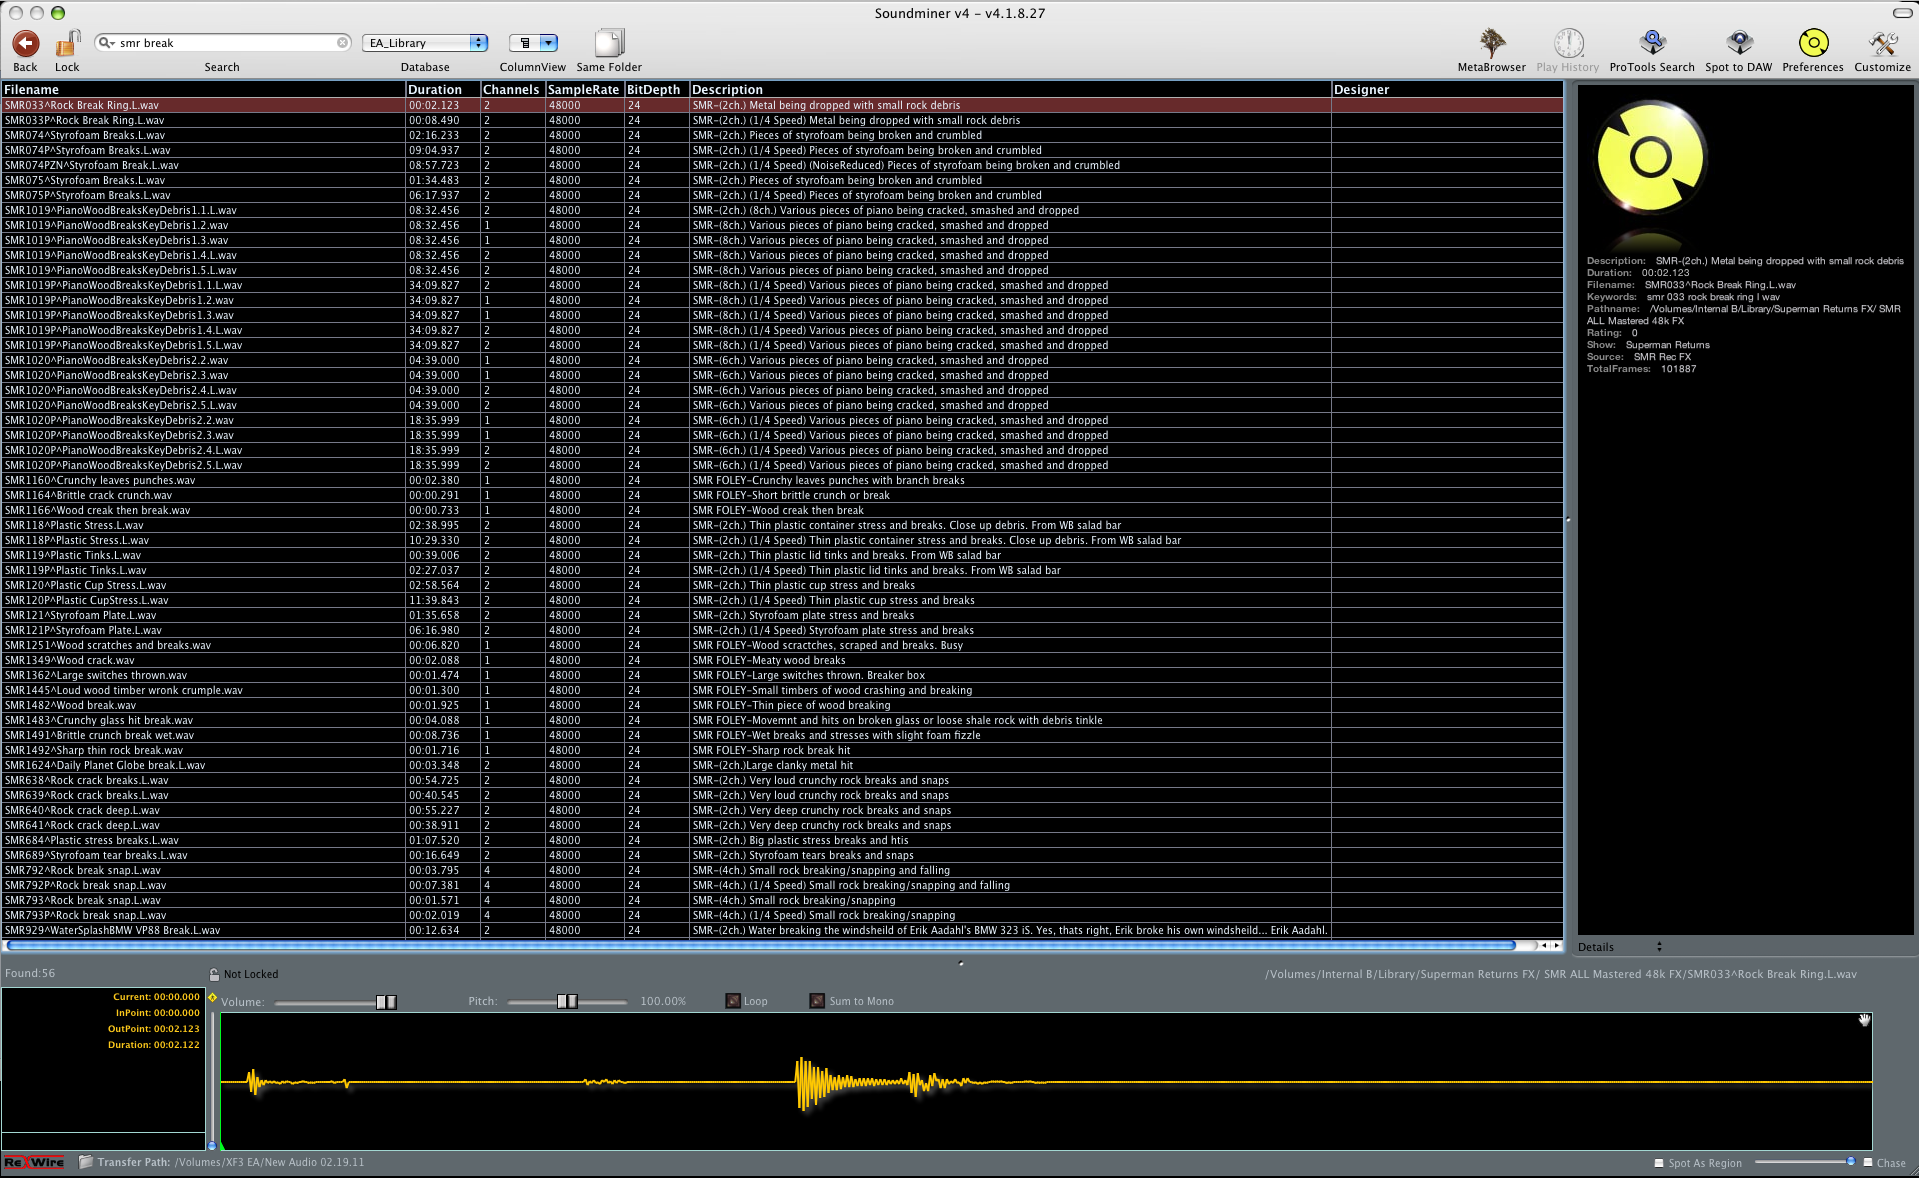Sort by the Filename column header

point(203,90)
